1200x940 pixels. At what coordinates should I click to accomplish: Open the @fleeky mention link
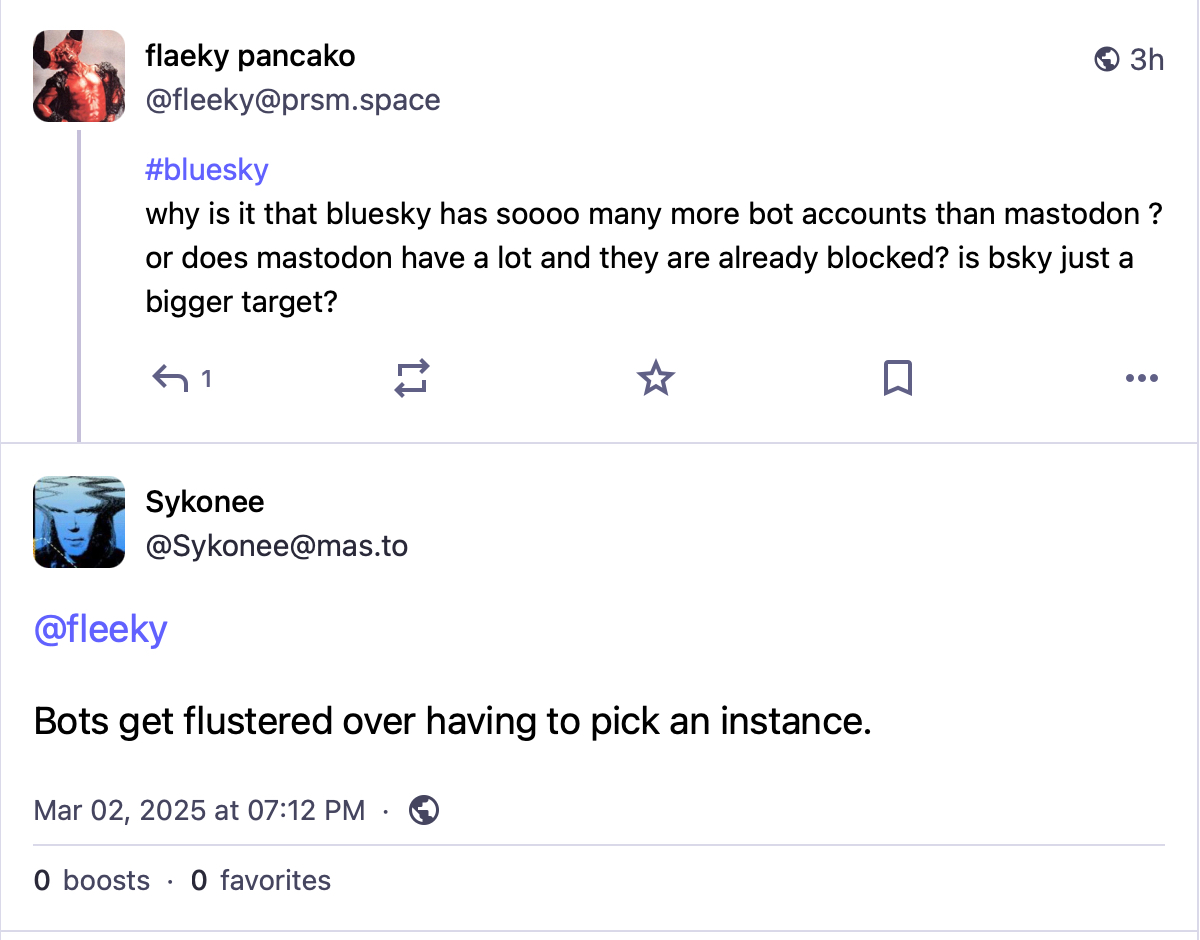pyautogui.click(x=101, y=630)
